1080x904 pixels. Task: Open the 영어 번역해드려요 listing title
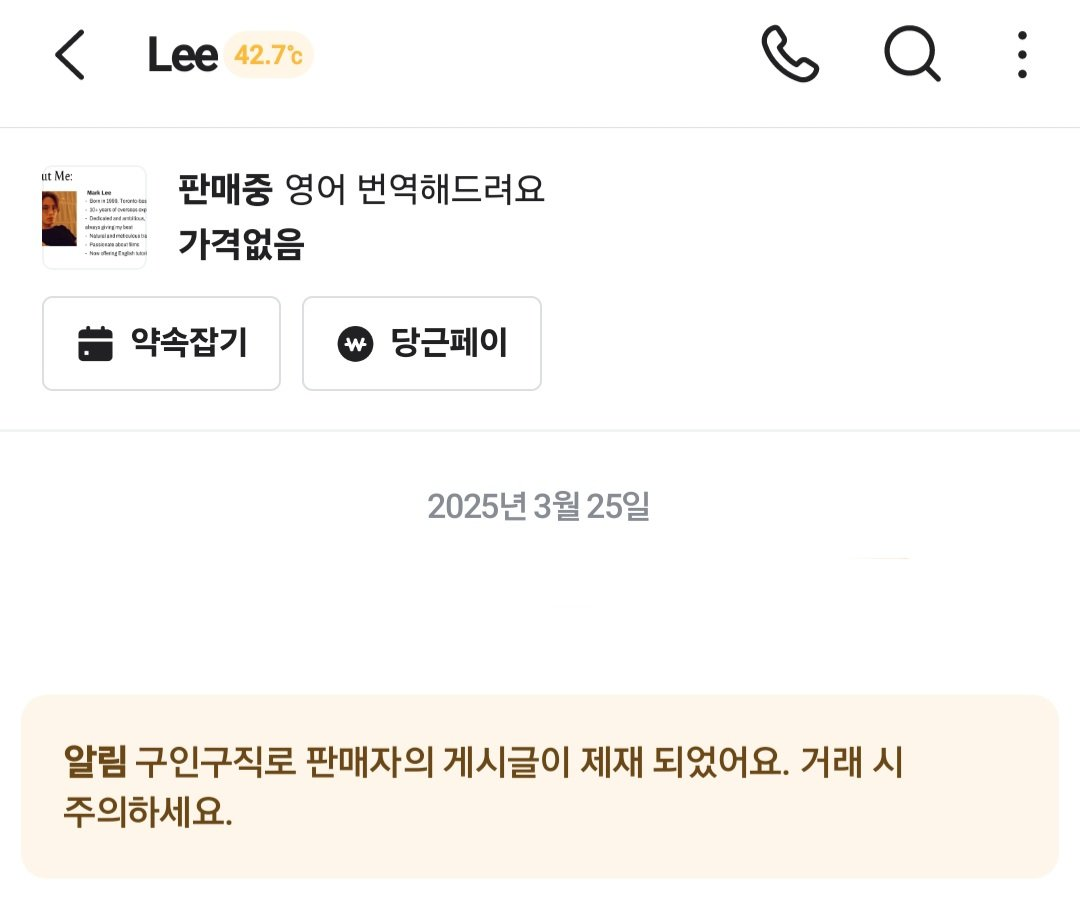tap(415, 189)
